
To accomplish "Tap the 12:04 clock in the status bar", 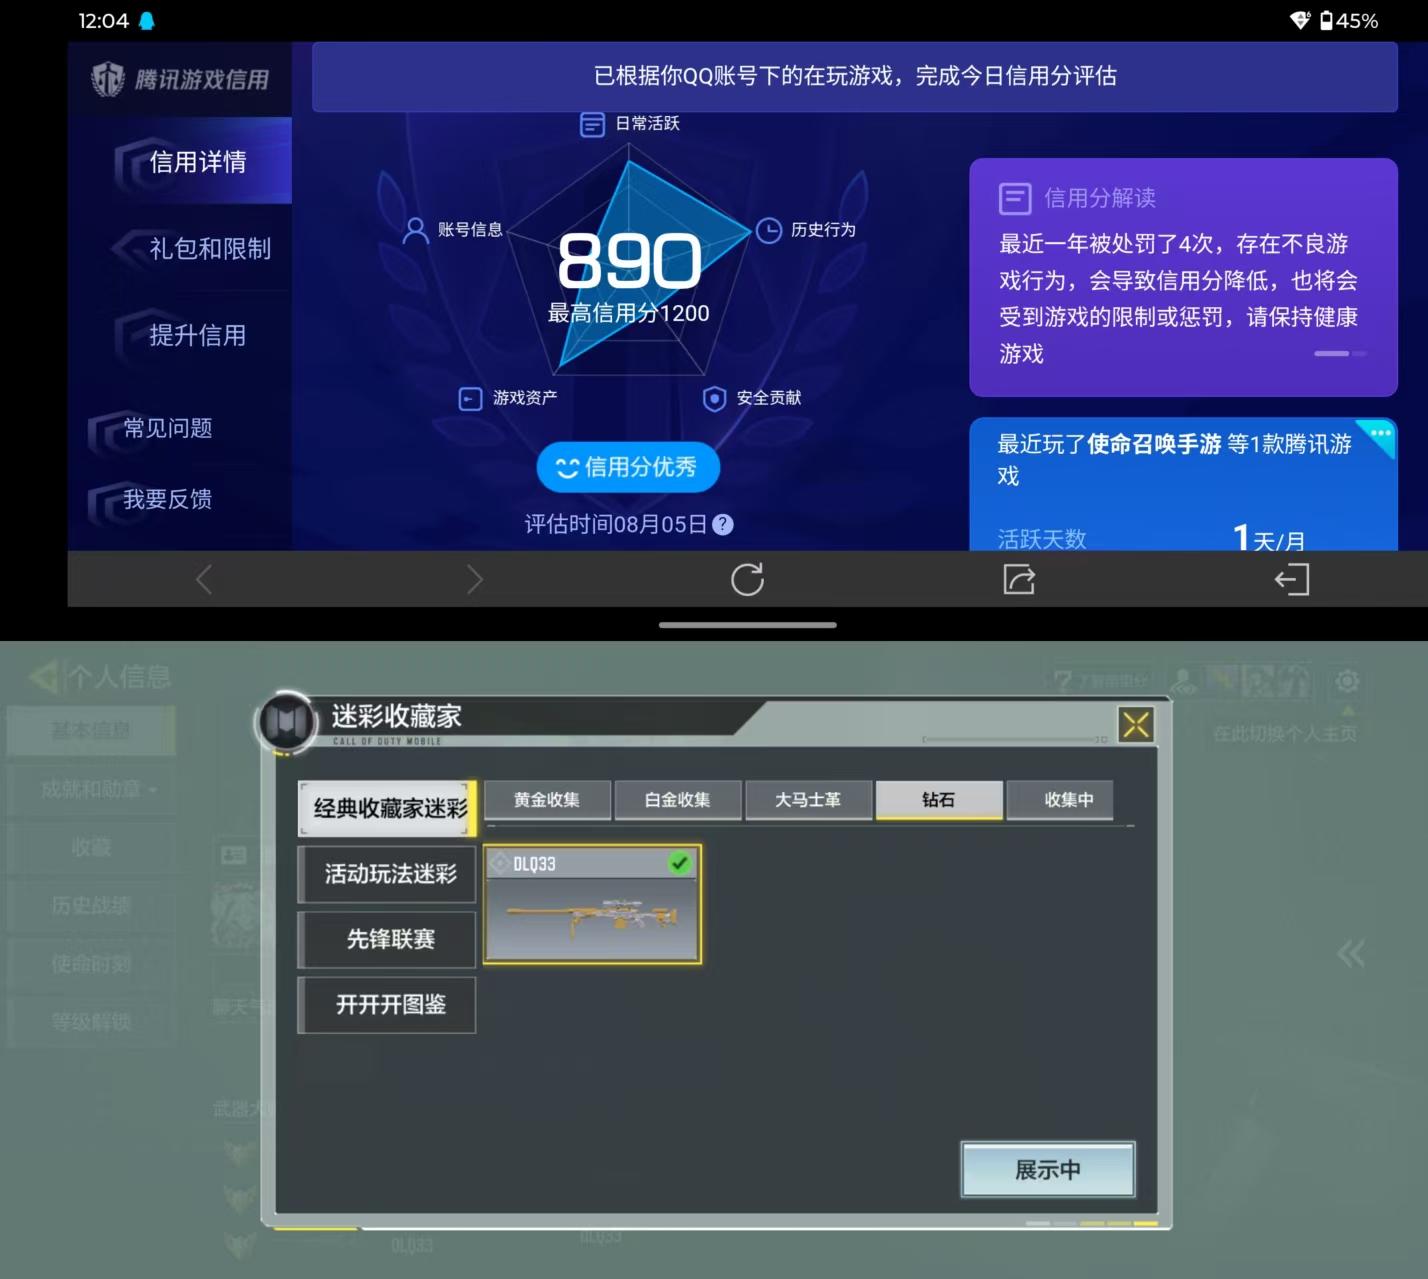I will [x=103, y=20].
